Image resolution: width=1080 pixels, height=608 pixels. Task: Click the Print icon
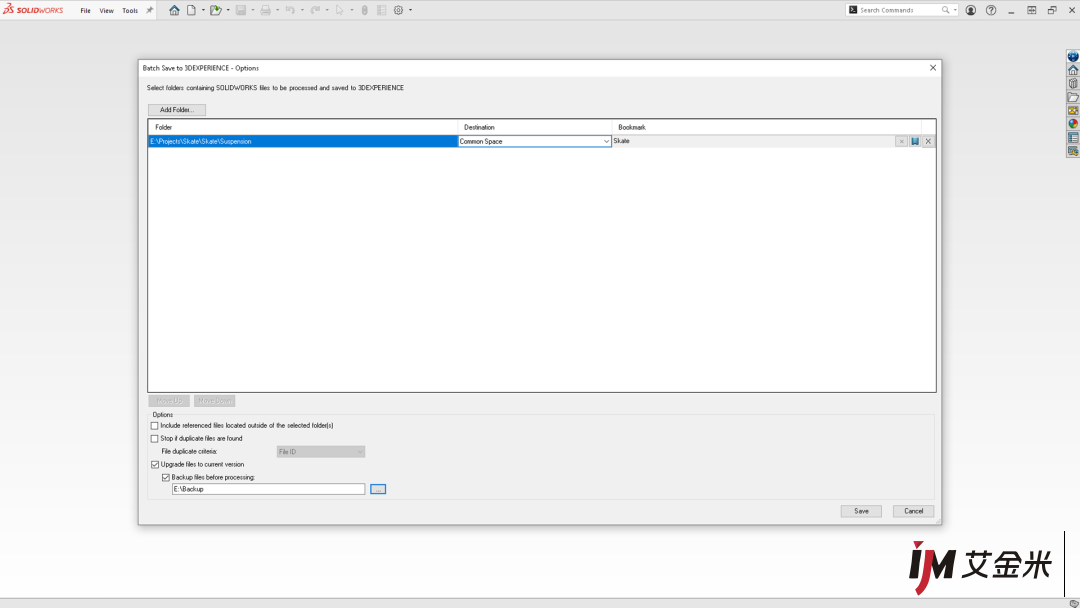tap(266, 10)
